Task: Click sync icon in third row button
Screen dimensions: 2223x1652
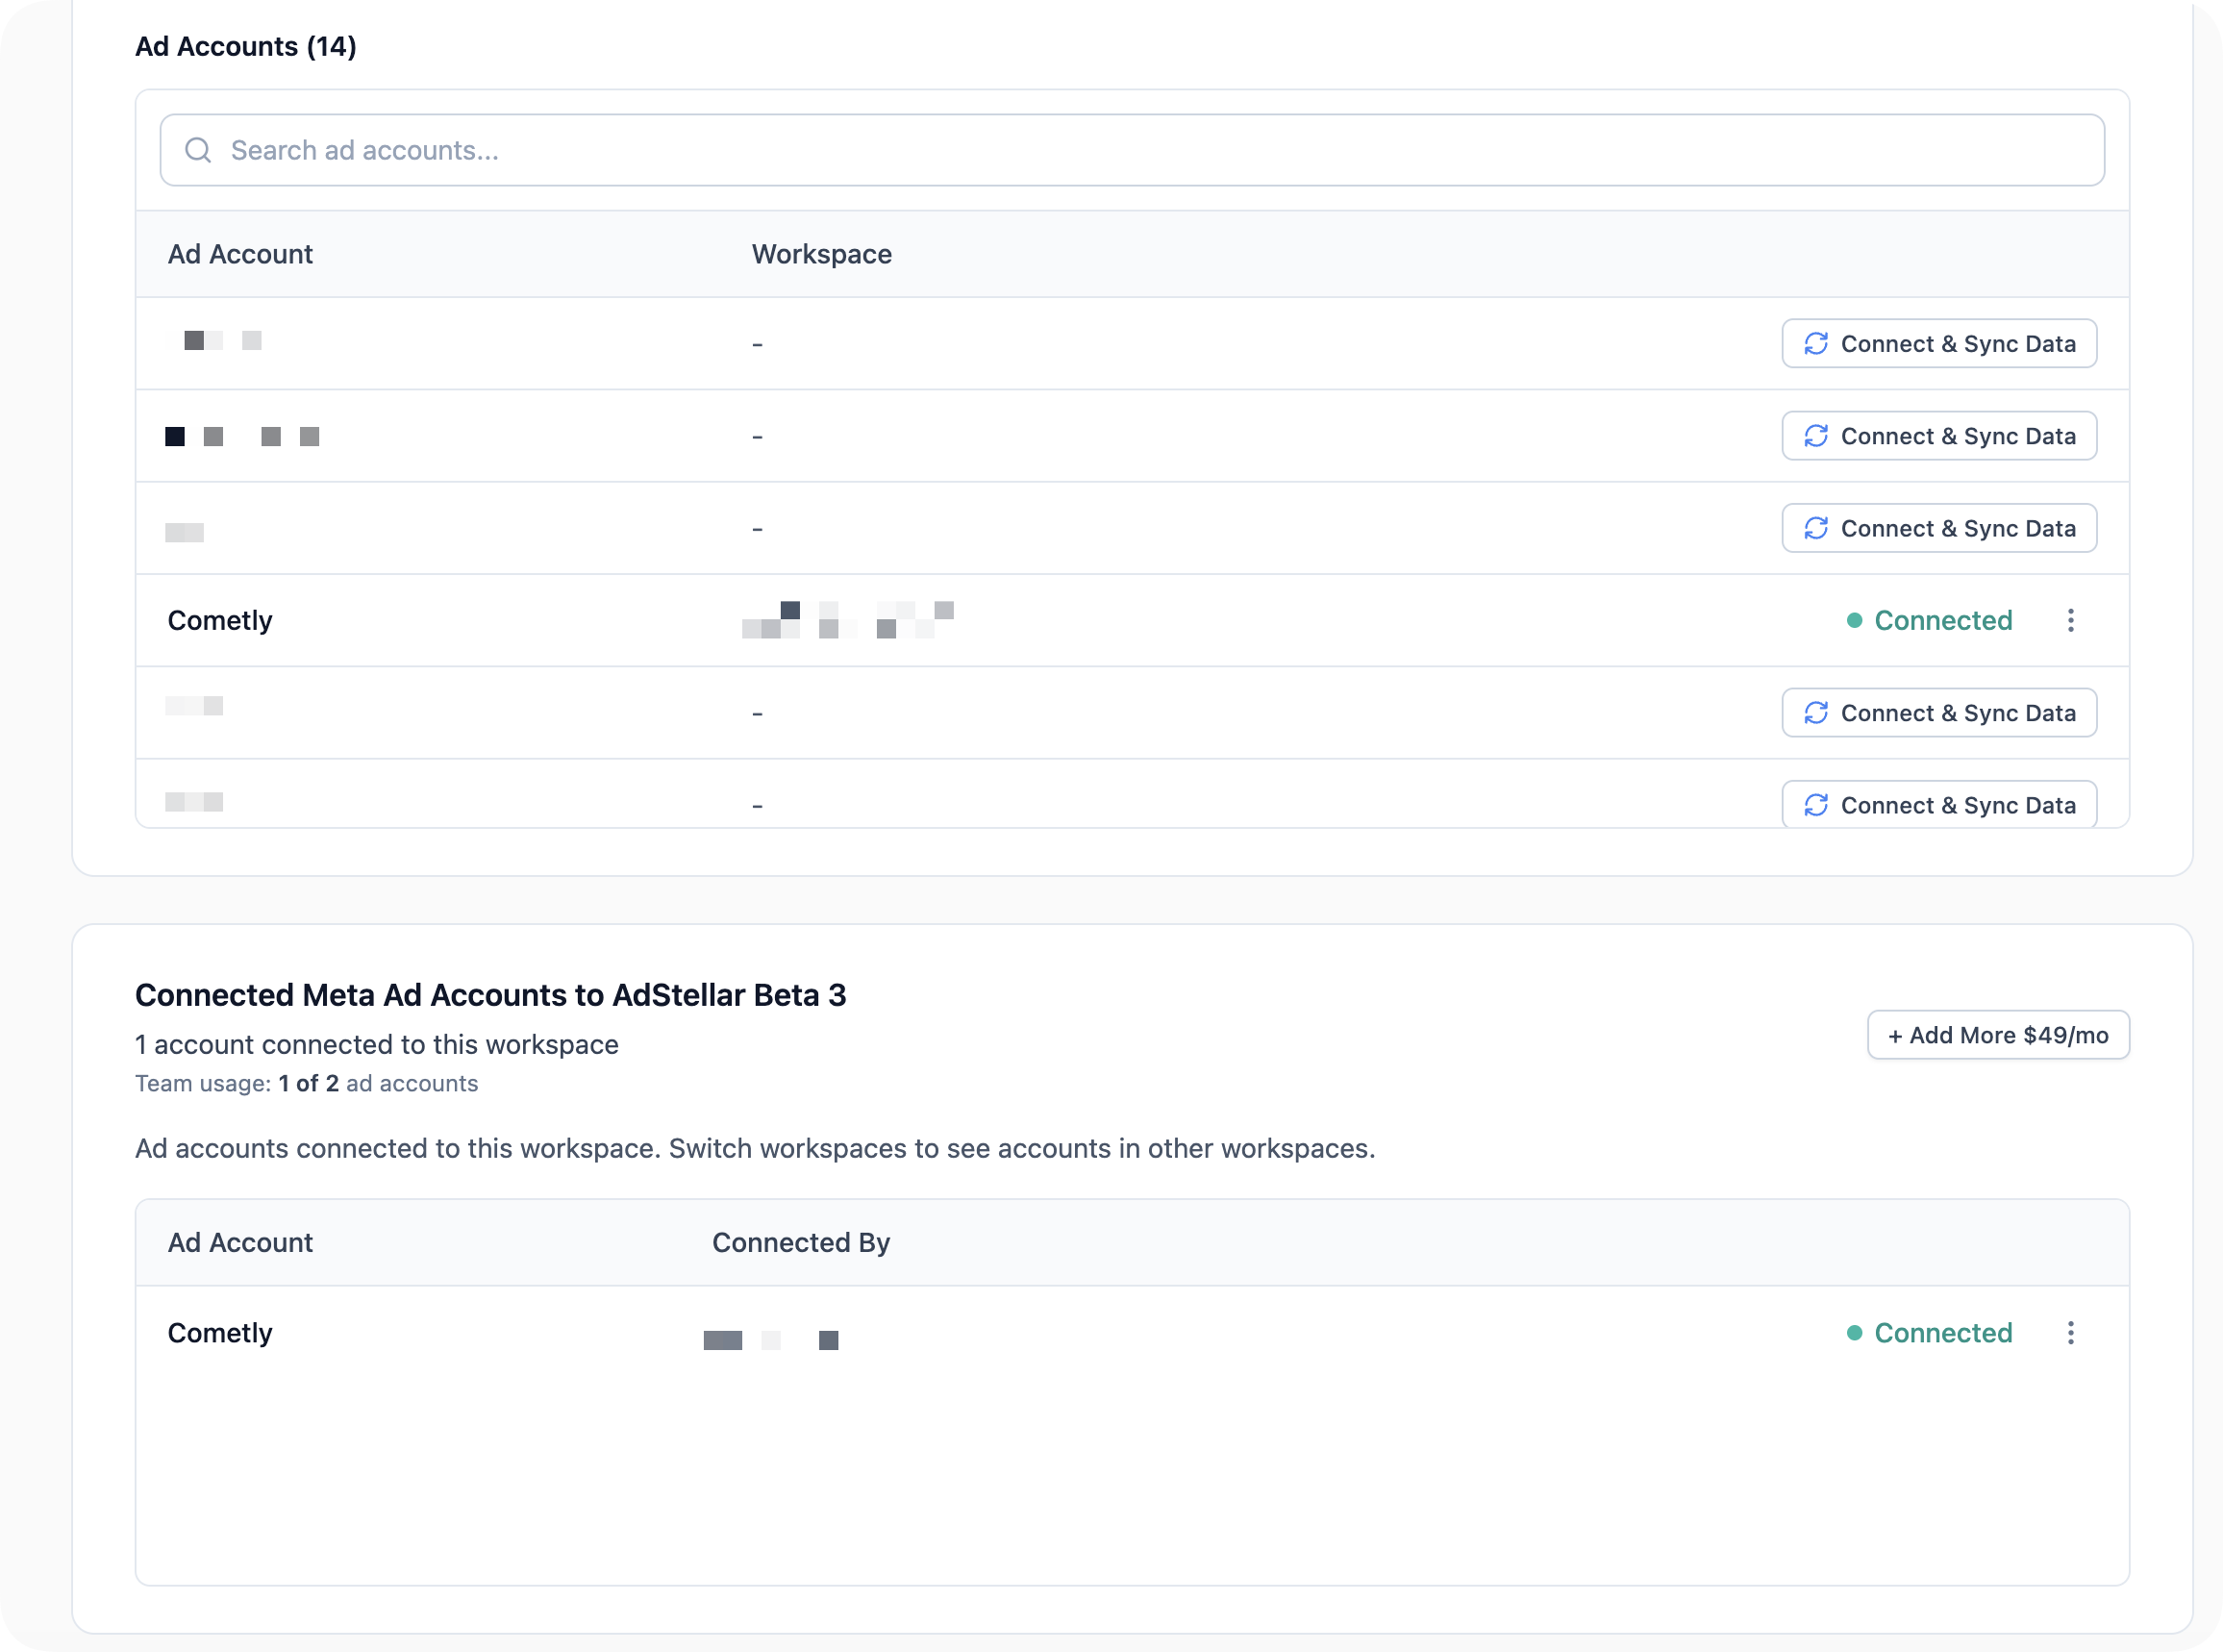Action: (1816, 528)
